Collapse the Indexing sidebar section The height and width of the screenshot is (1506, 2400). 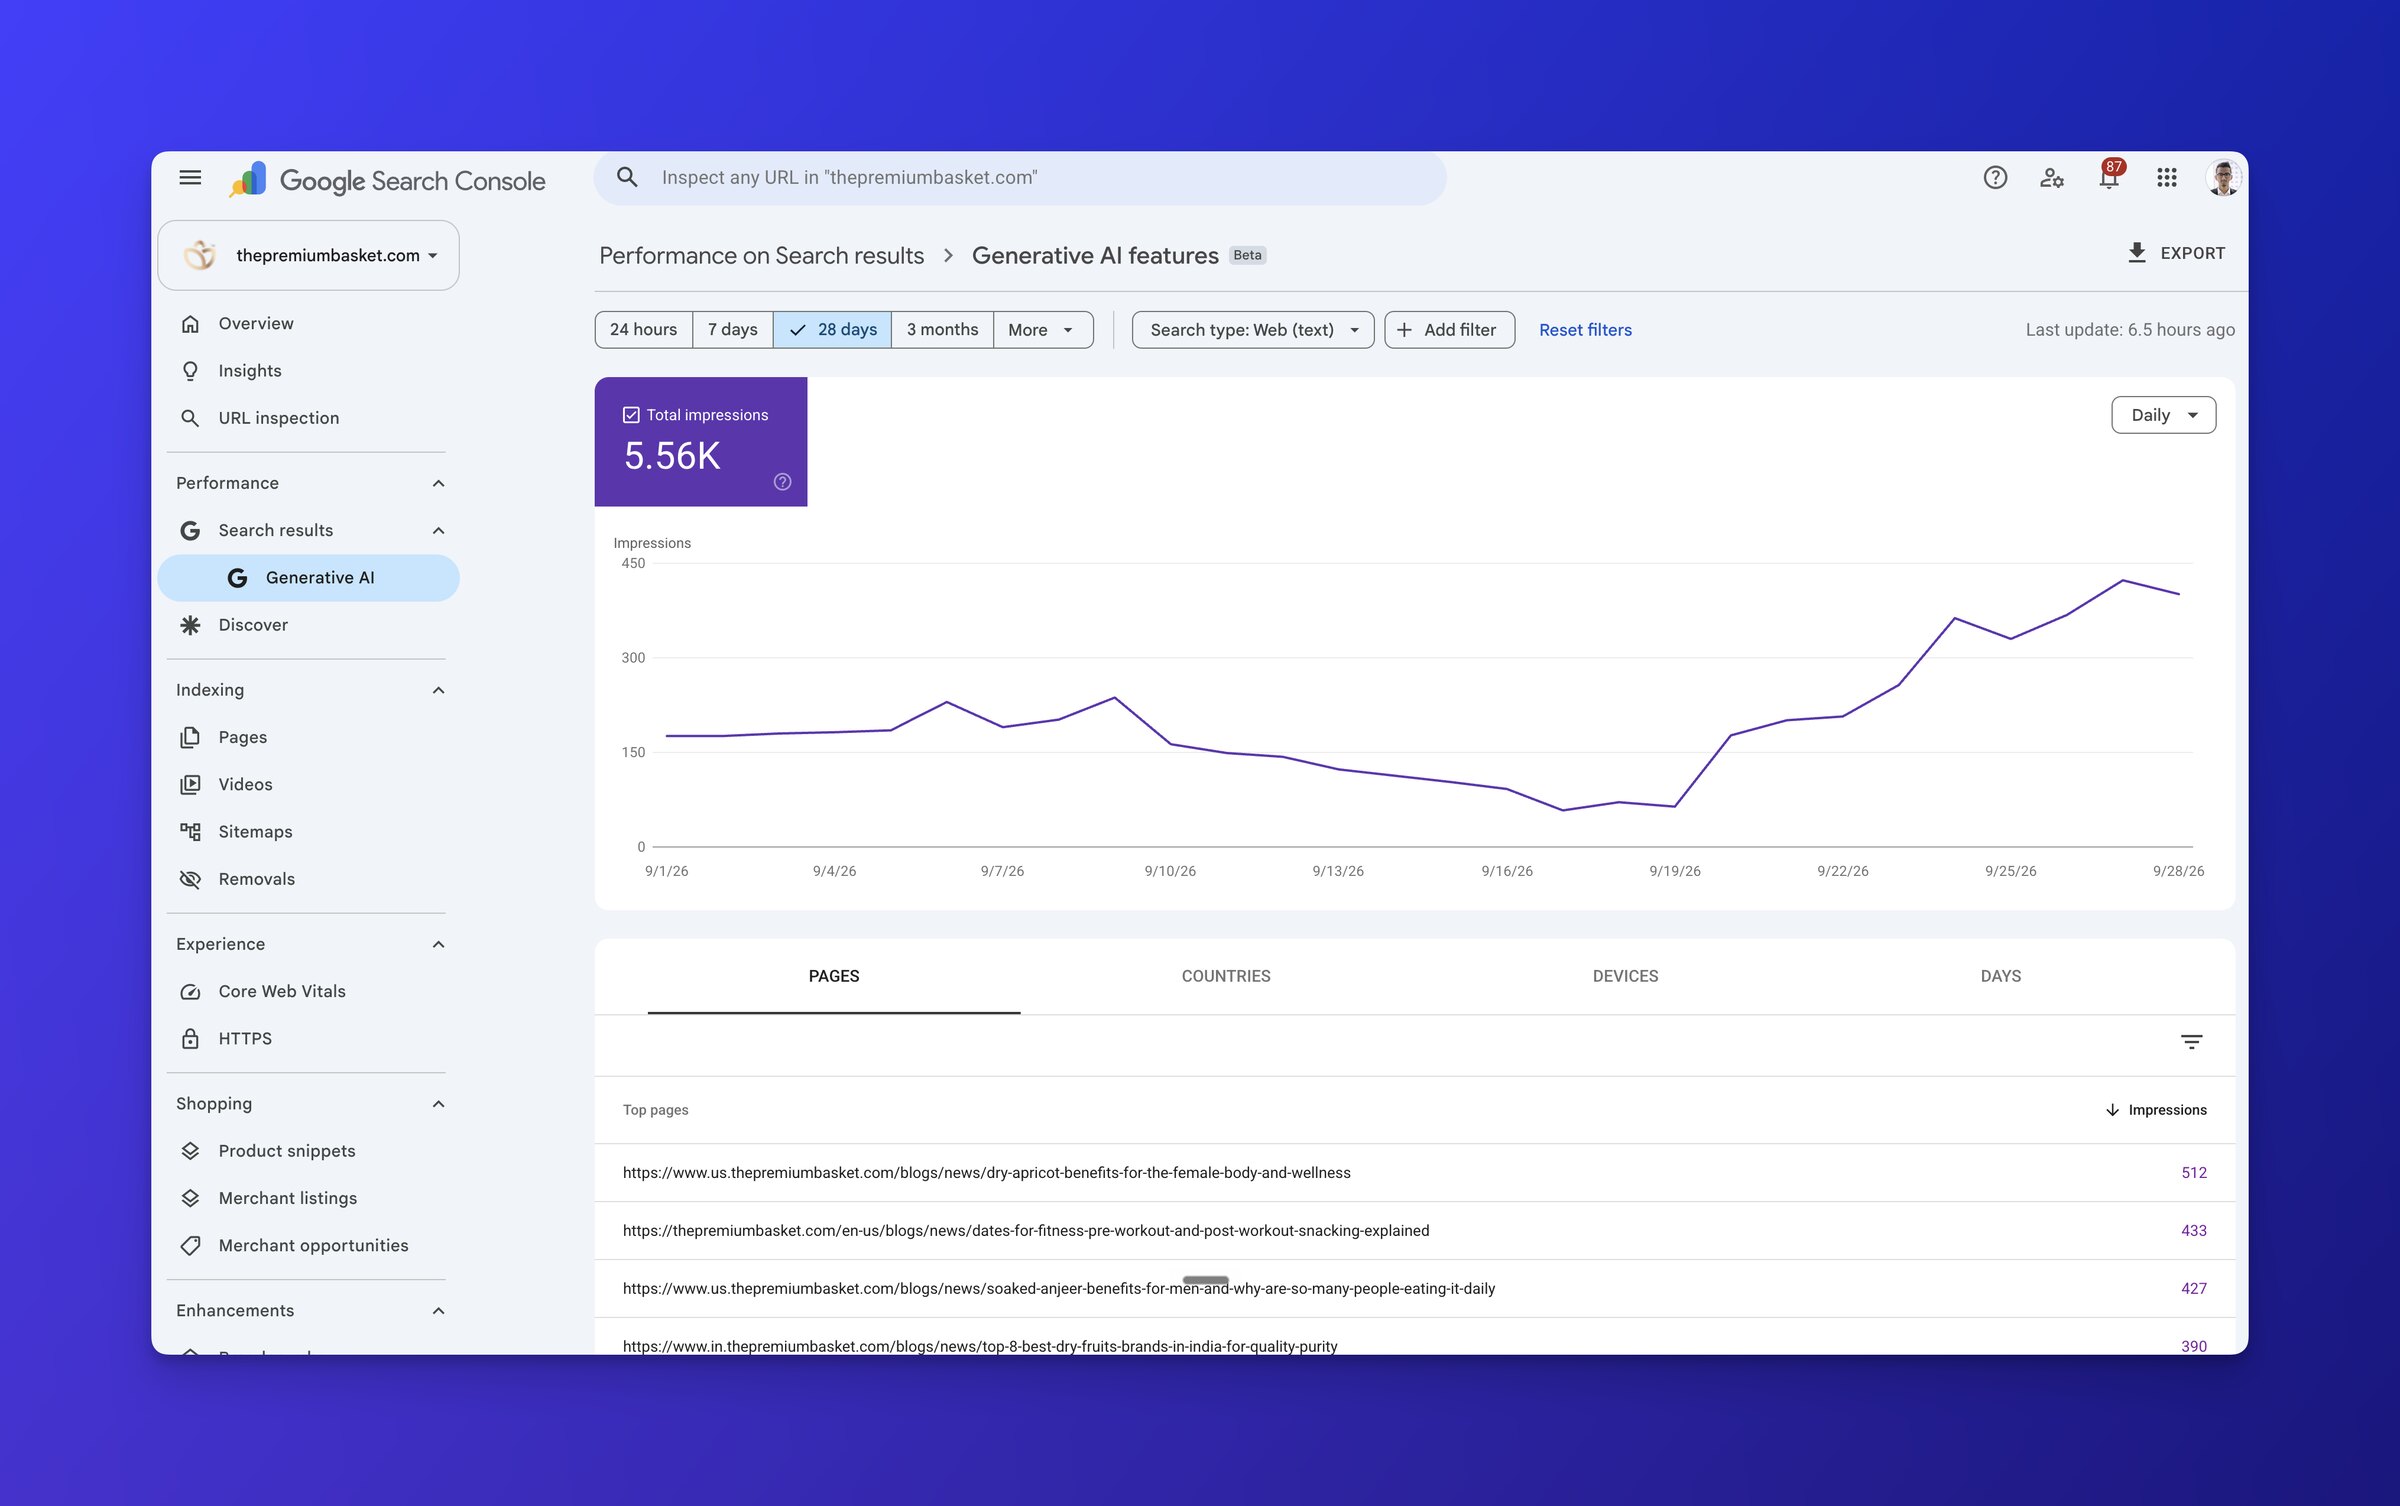[438, 690]
